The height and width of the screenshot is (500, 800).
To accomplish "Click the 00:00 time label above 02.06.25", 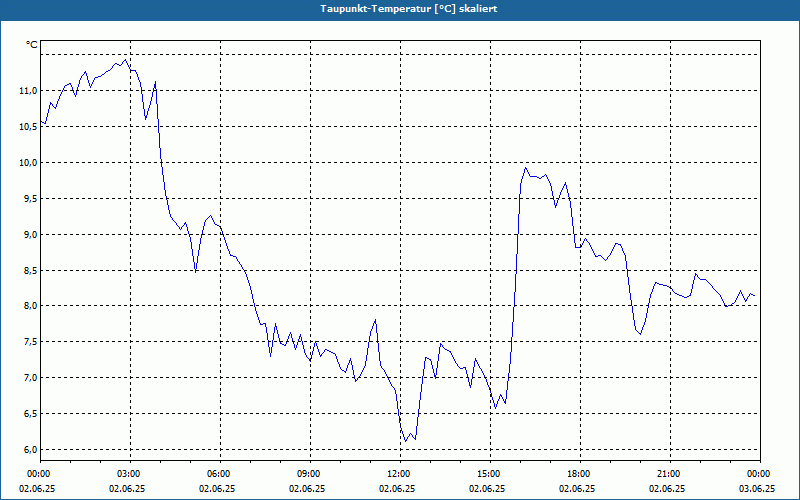I will [38, 474].
